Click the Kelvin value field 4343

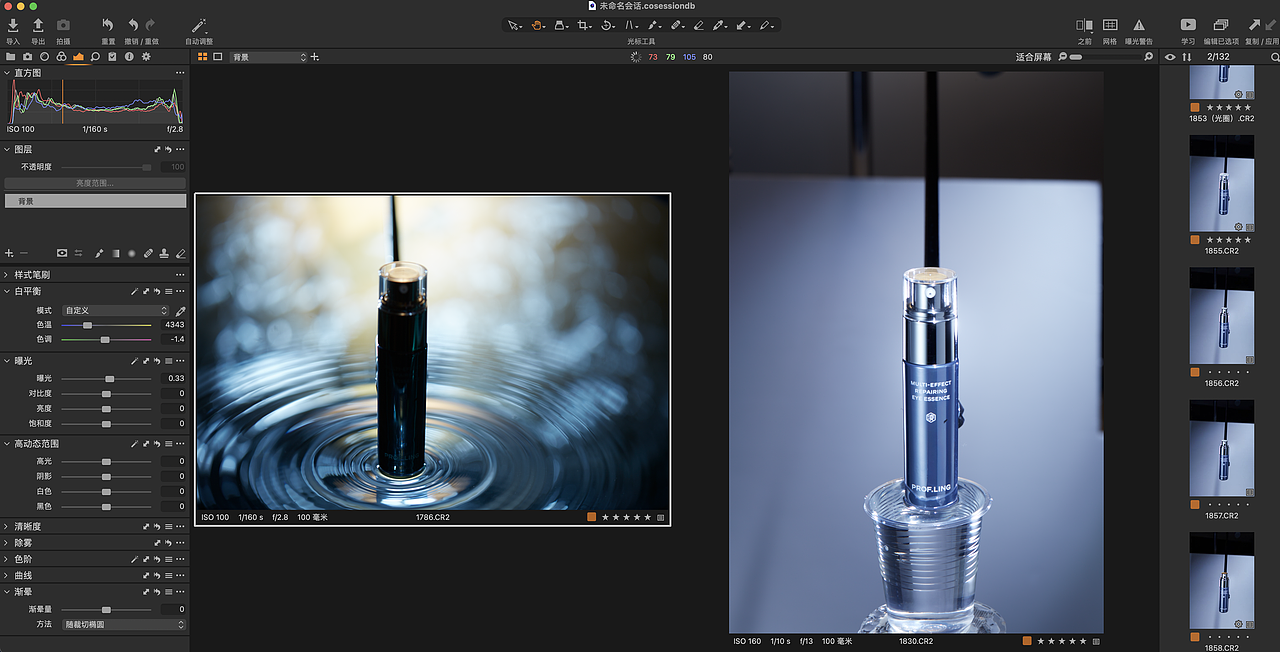pos(173,325)
